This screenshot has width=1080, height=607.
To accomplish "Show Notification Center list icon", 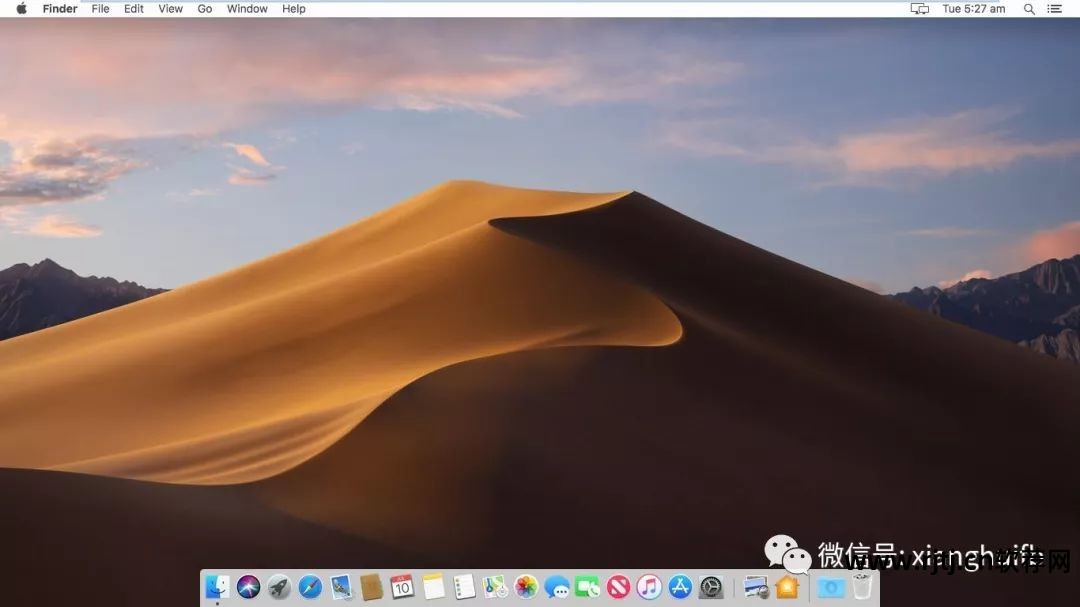I will click(x=1055, y=9).
